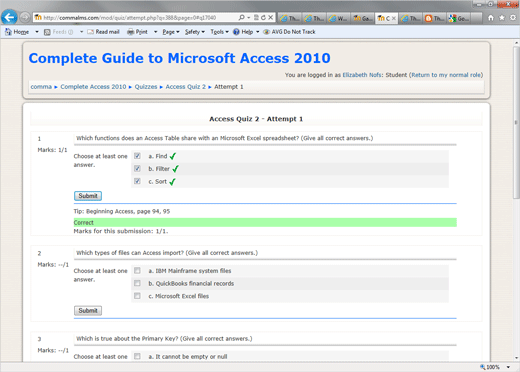This screenshot has width=520, height=372.
Task: Click the Refresh icon in address bar
Action: (263, 18)
